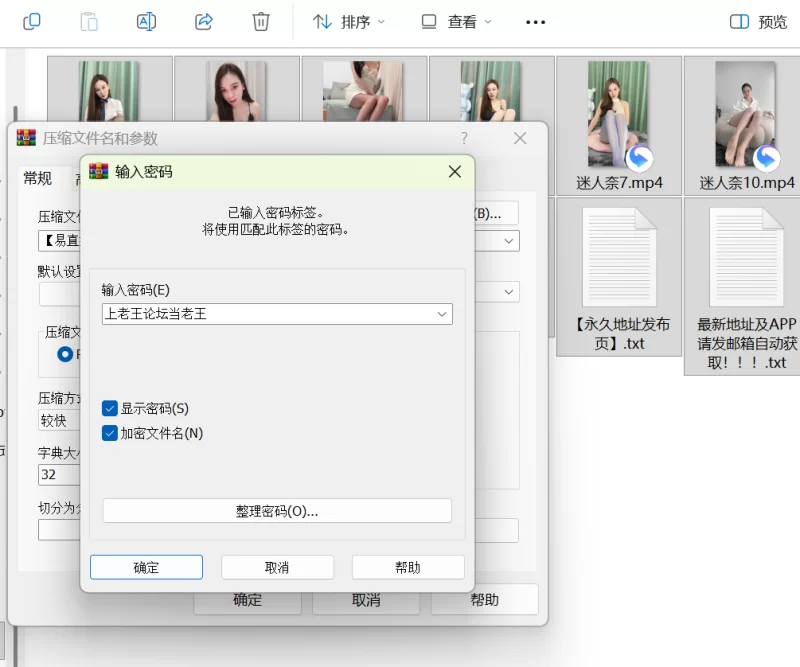Open the three-dot more options menu
Screen dimensions: 800x667
535,22
